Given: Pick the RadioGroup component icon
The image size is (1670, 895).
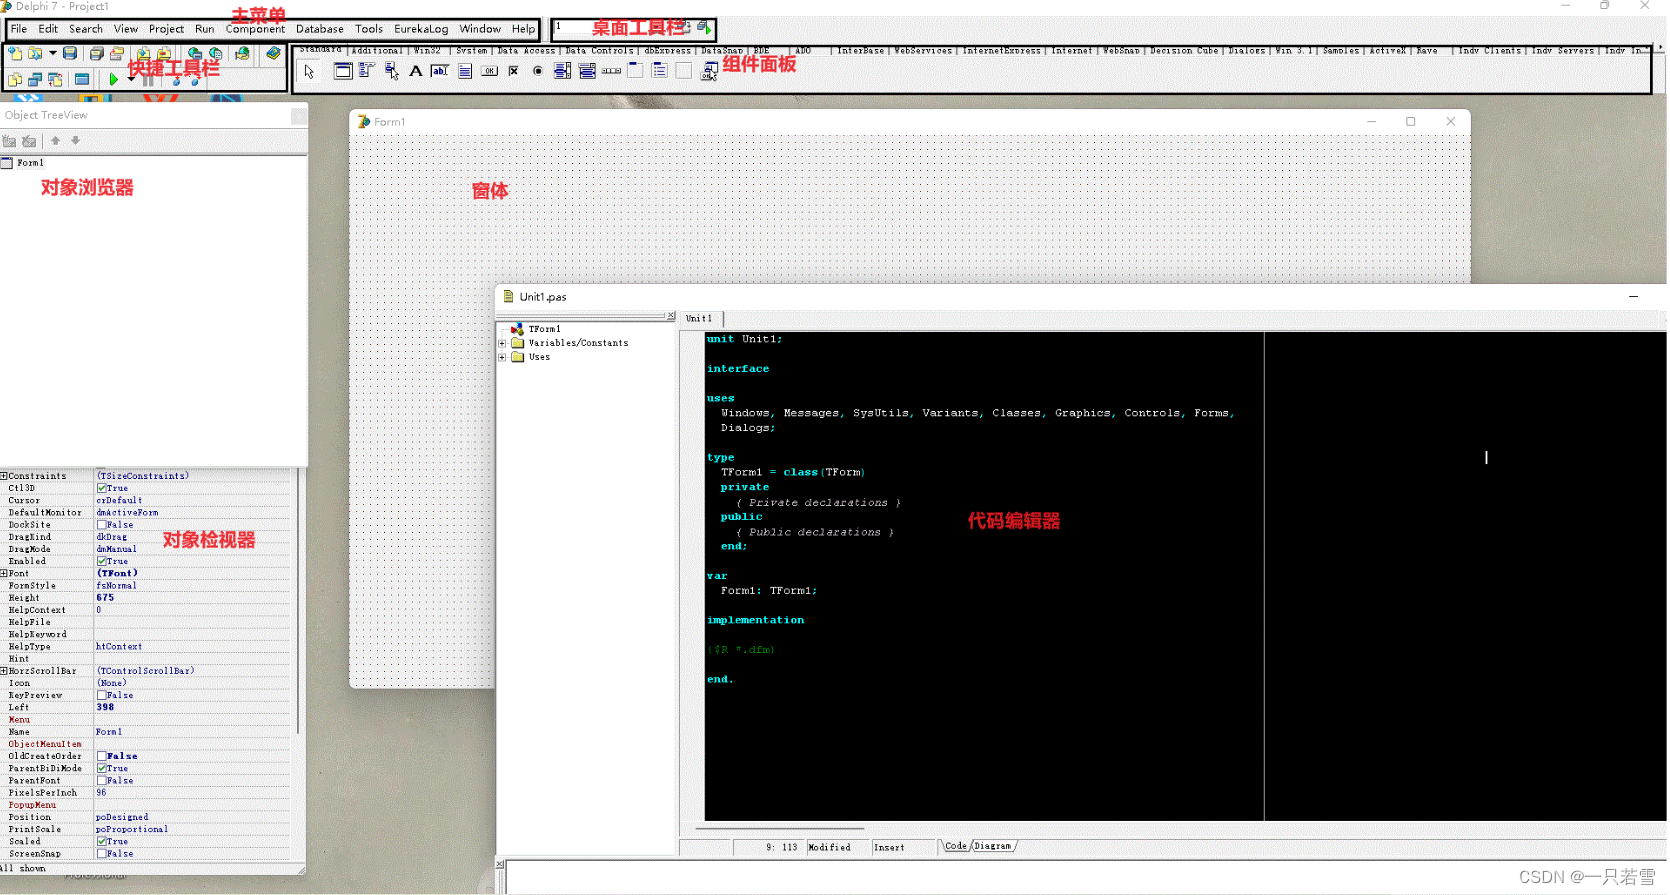Looking at the screenshot, I should (660, 71).
